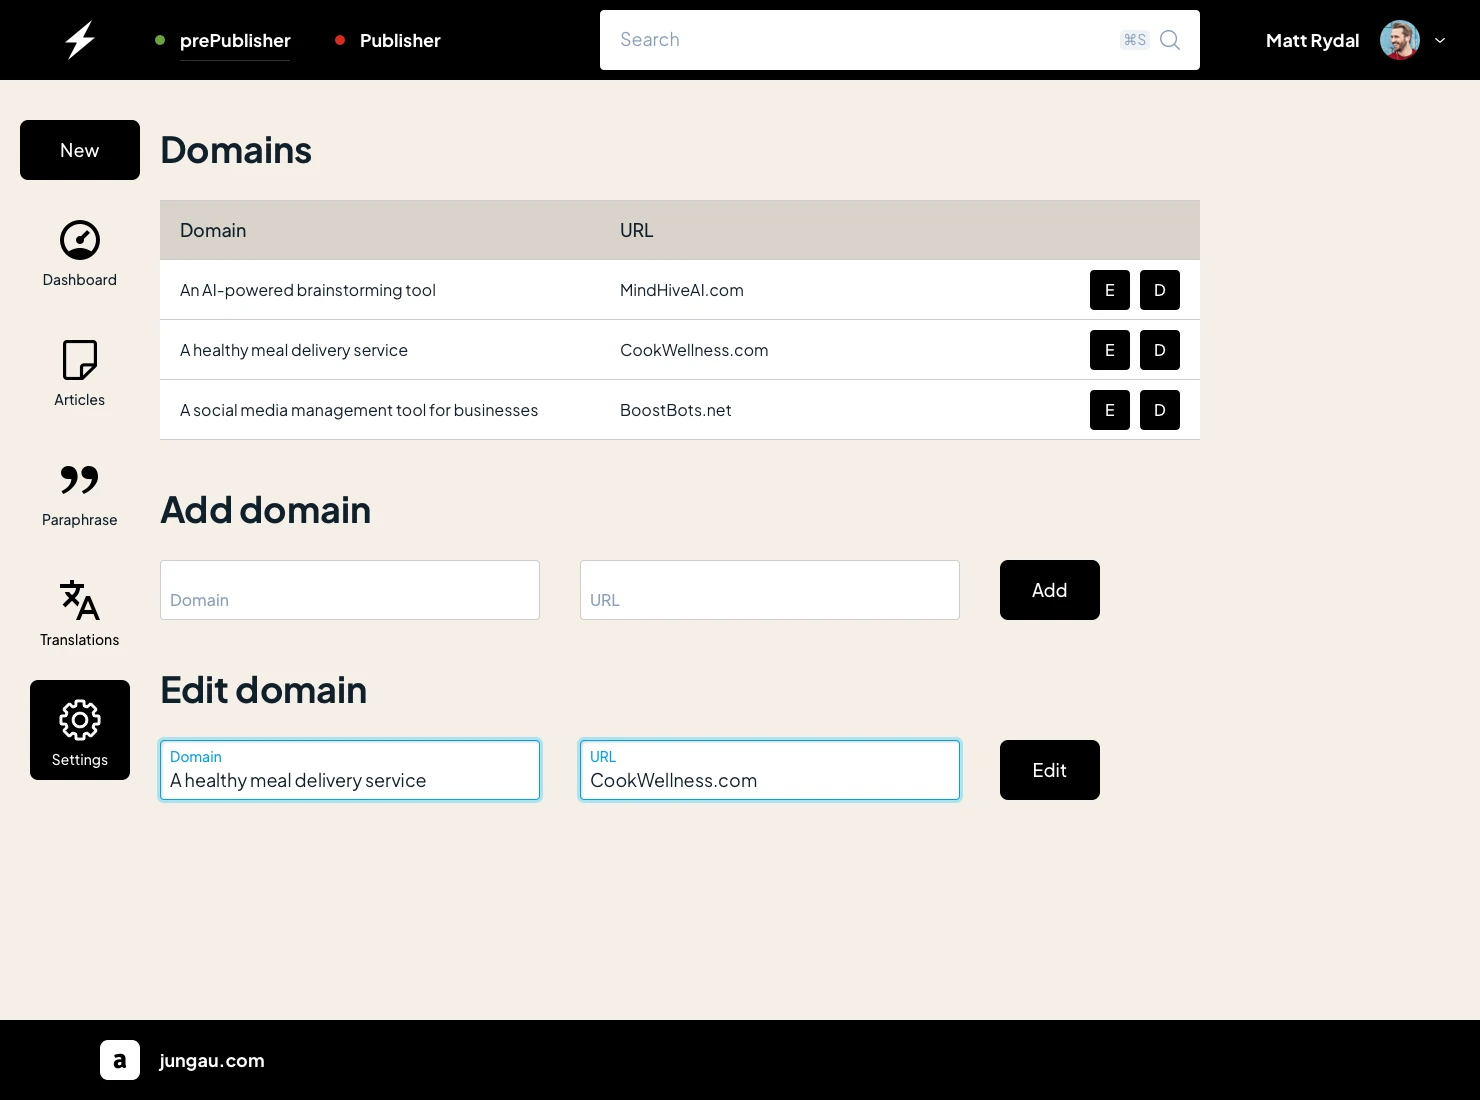1480x1100 pixels.
Task: Expand the user account chevron
Action: [1440, 40]
